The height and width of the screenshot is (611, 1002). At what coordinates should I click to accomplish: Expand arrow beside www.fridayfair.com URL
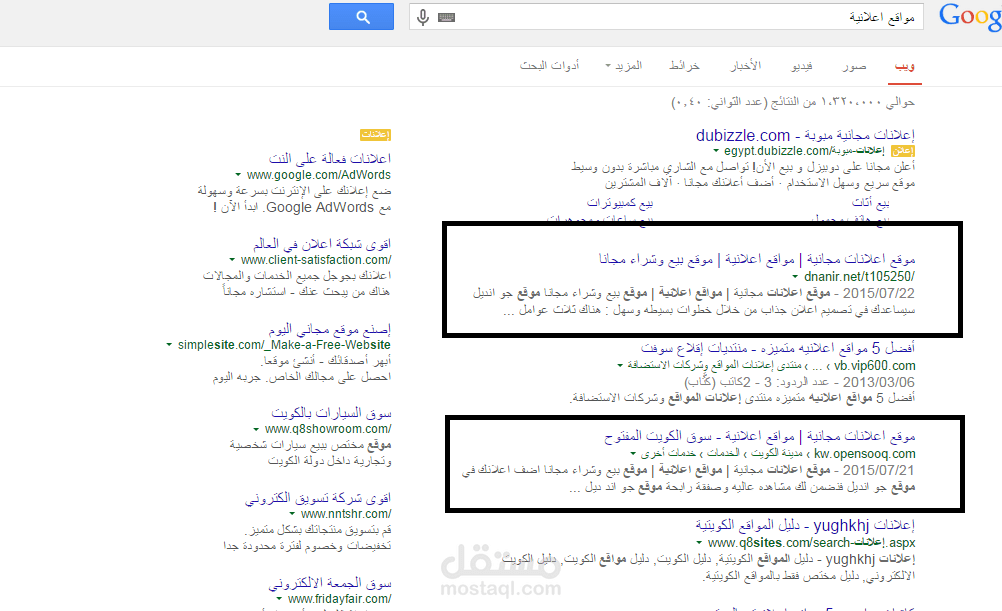point(279,599)
